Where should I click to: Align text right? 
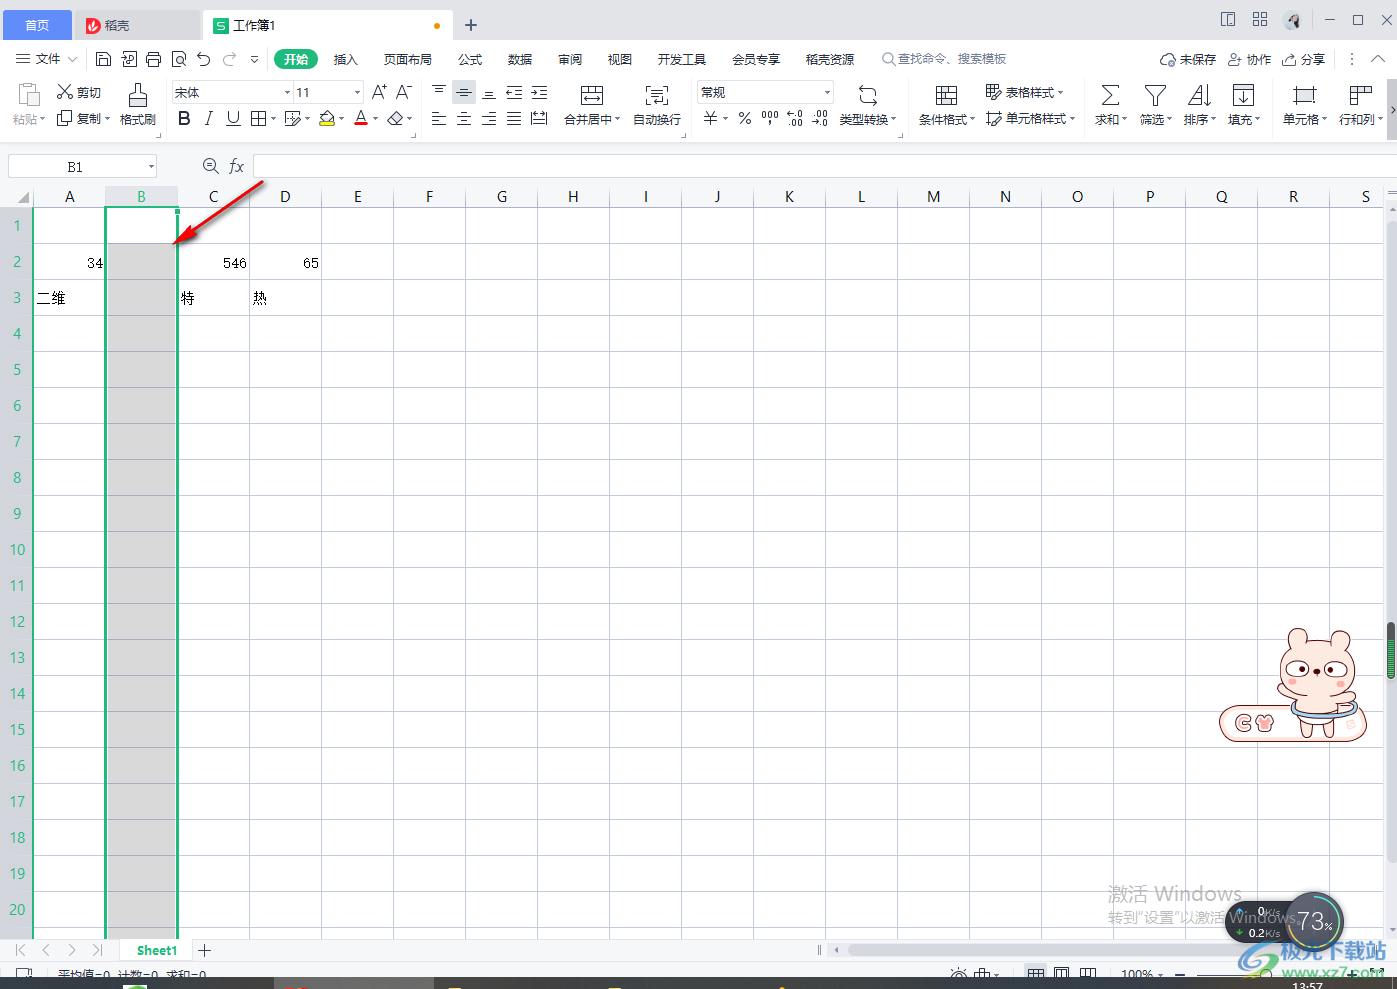click(489, 118)
